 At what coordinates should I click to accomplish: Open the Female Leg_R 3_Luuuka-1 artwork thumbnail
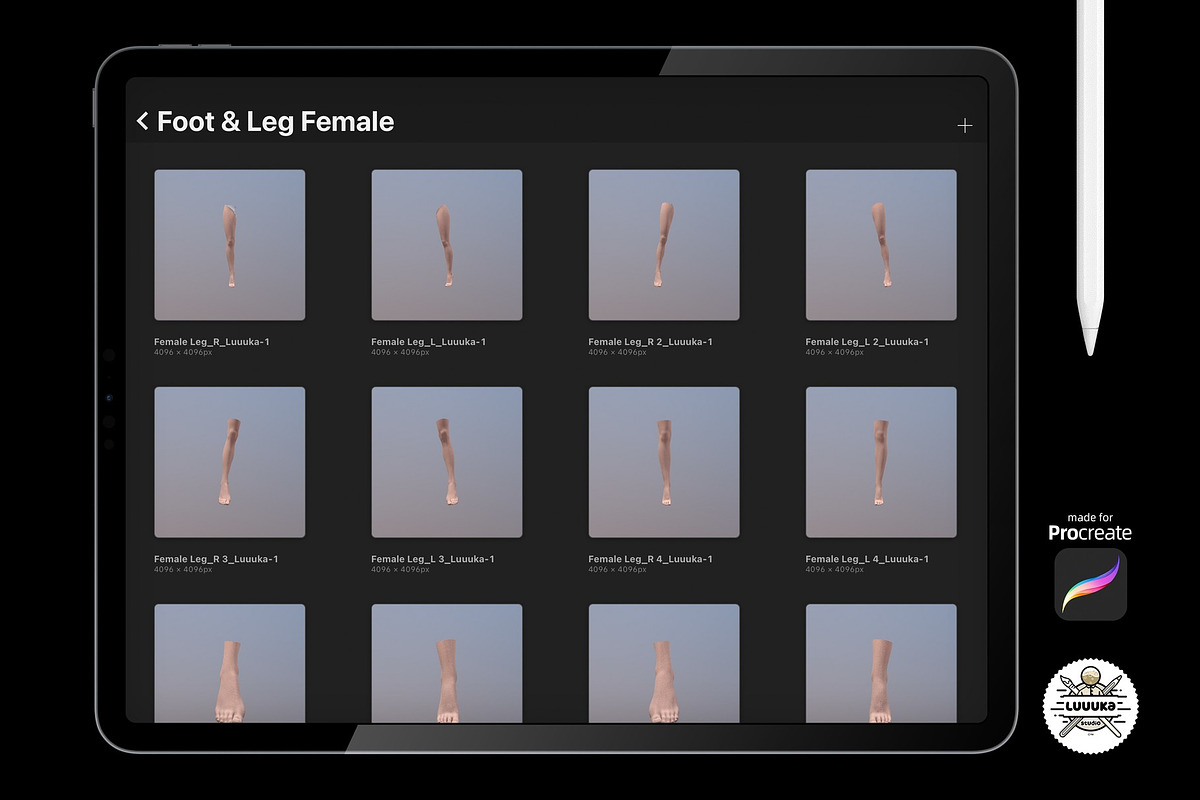[x=230, y=462]
